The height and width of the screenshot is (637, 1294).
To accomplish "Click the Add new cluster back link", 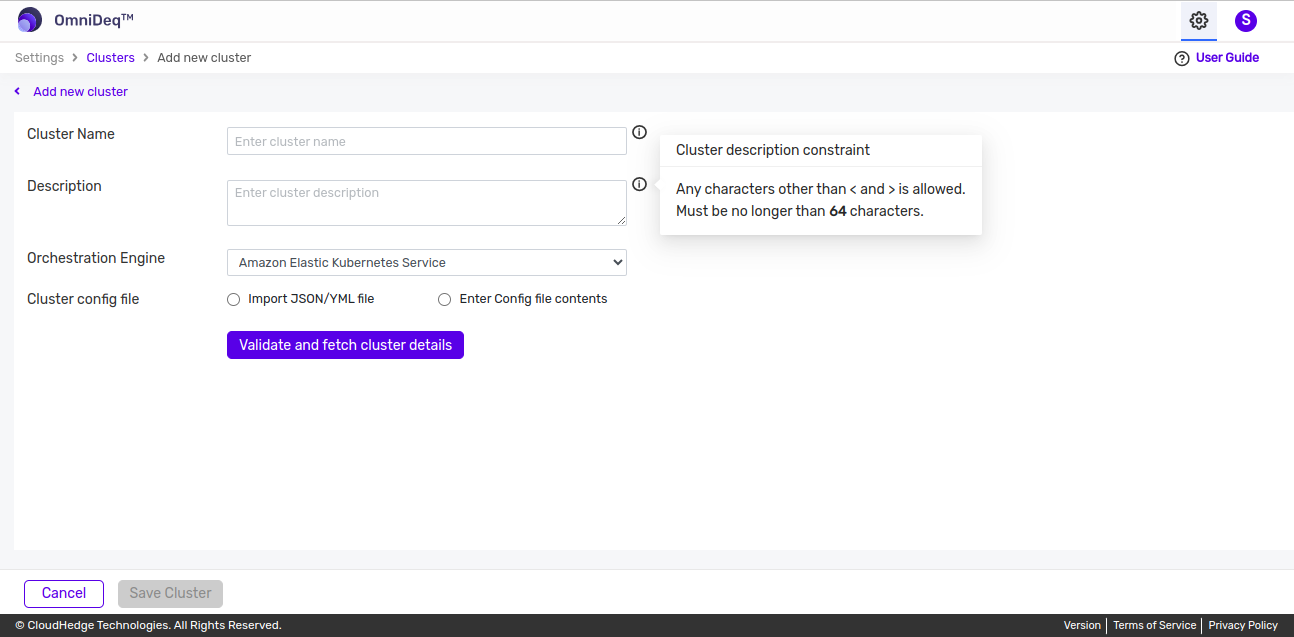I will pyautogui.click(x=80, y=91).
